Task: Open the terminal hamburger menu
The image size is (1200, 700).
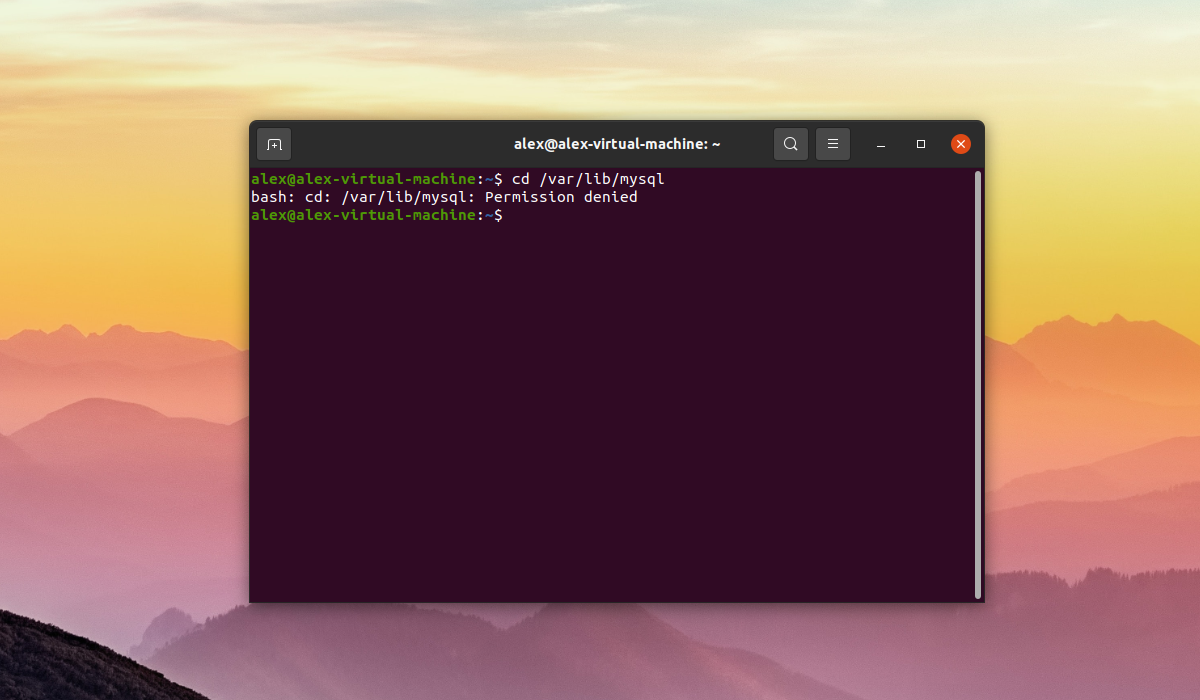Action: 833,144
